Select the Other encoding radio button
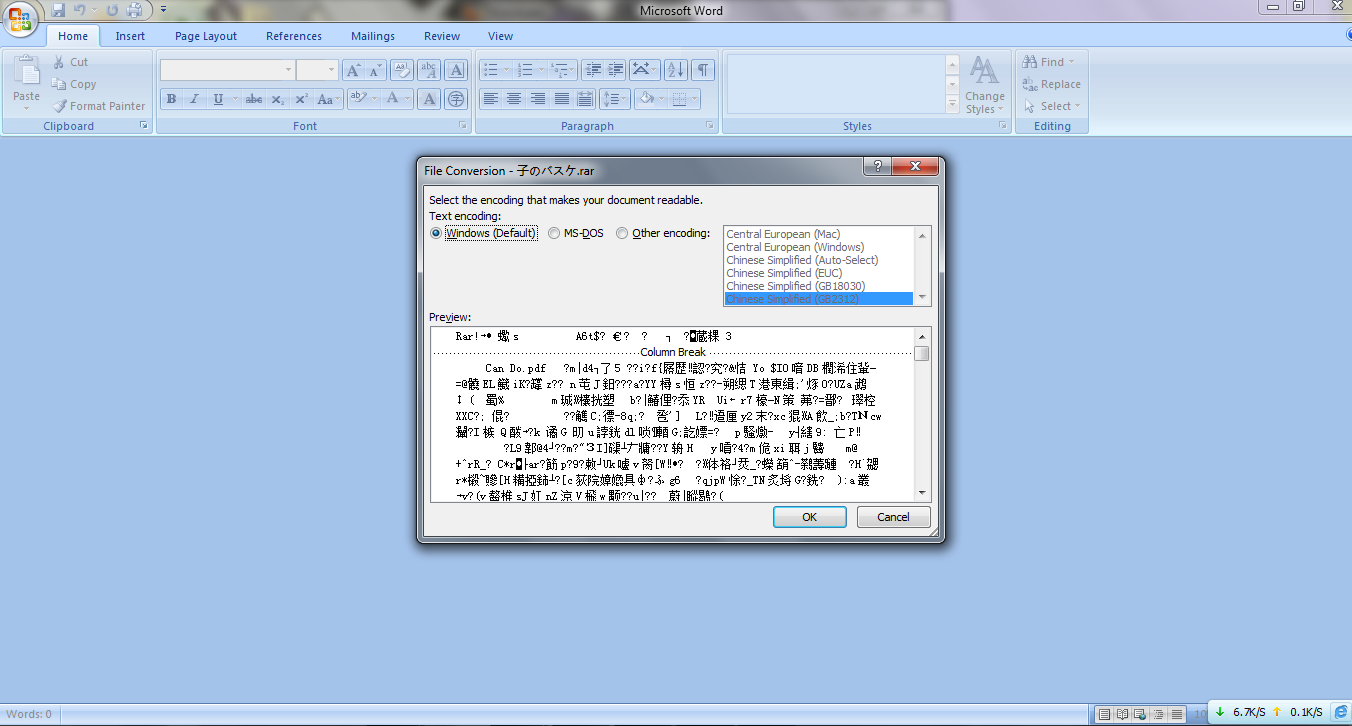Screen dimensions: 1352x726 [x=622, y=233]
